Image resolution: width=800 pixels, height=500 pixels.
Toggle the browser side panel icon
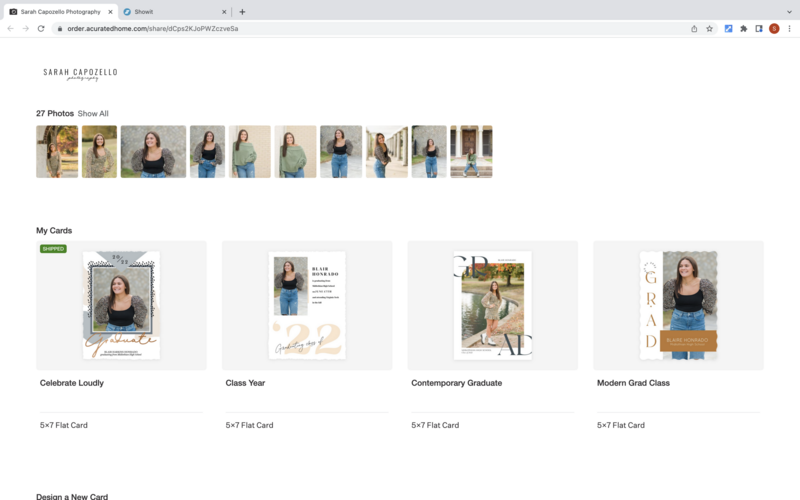click(759, 28)
